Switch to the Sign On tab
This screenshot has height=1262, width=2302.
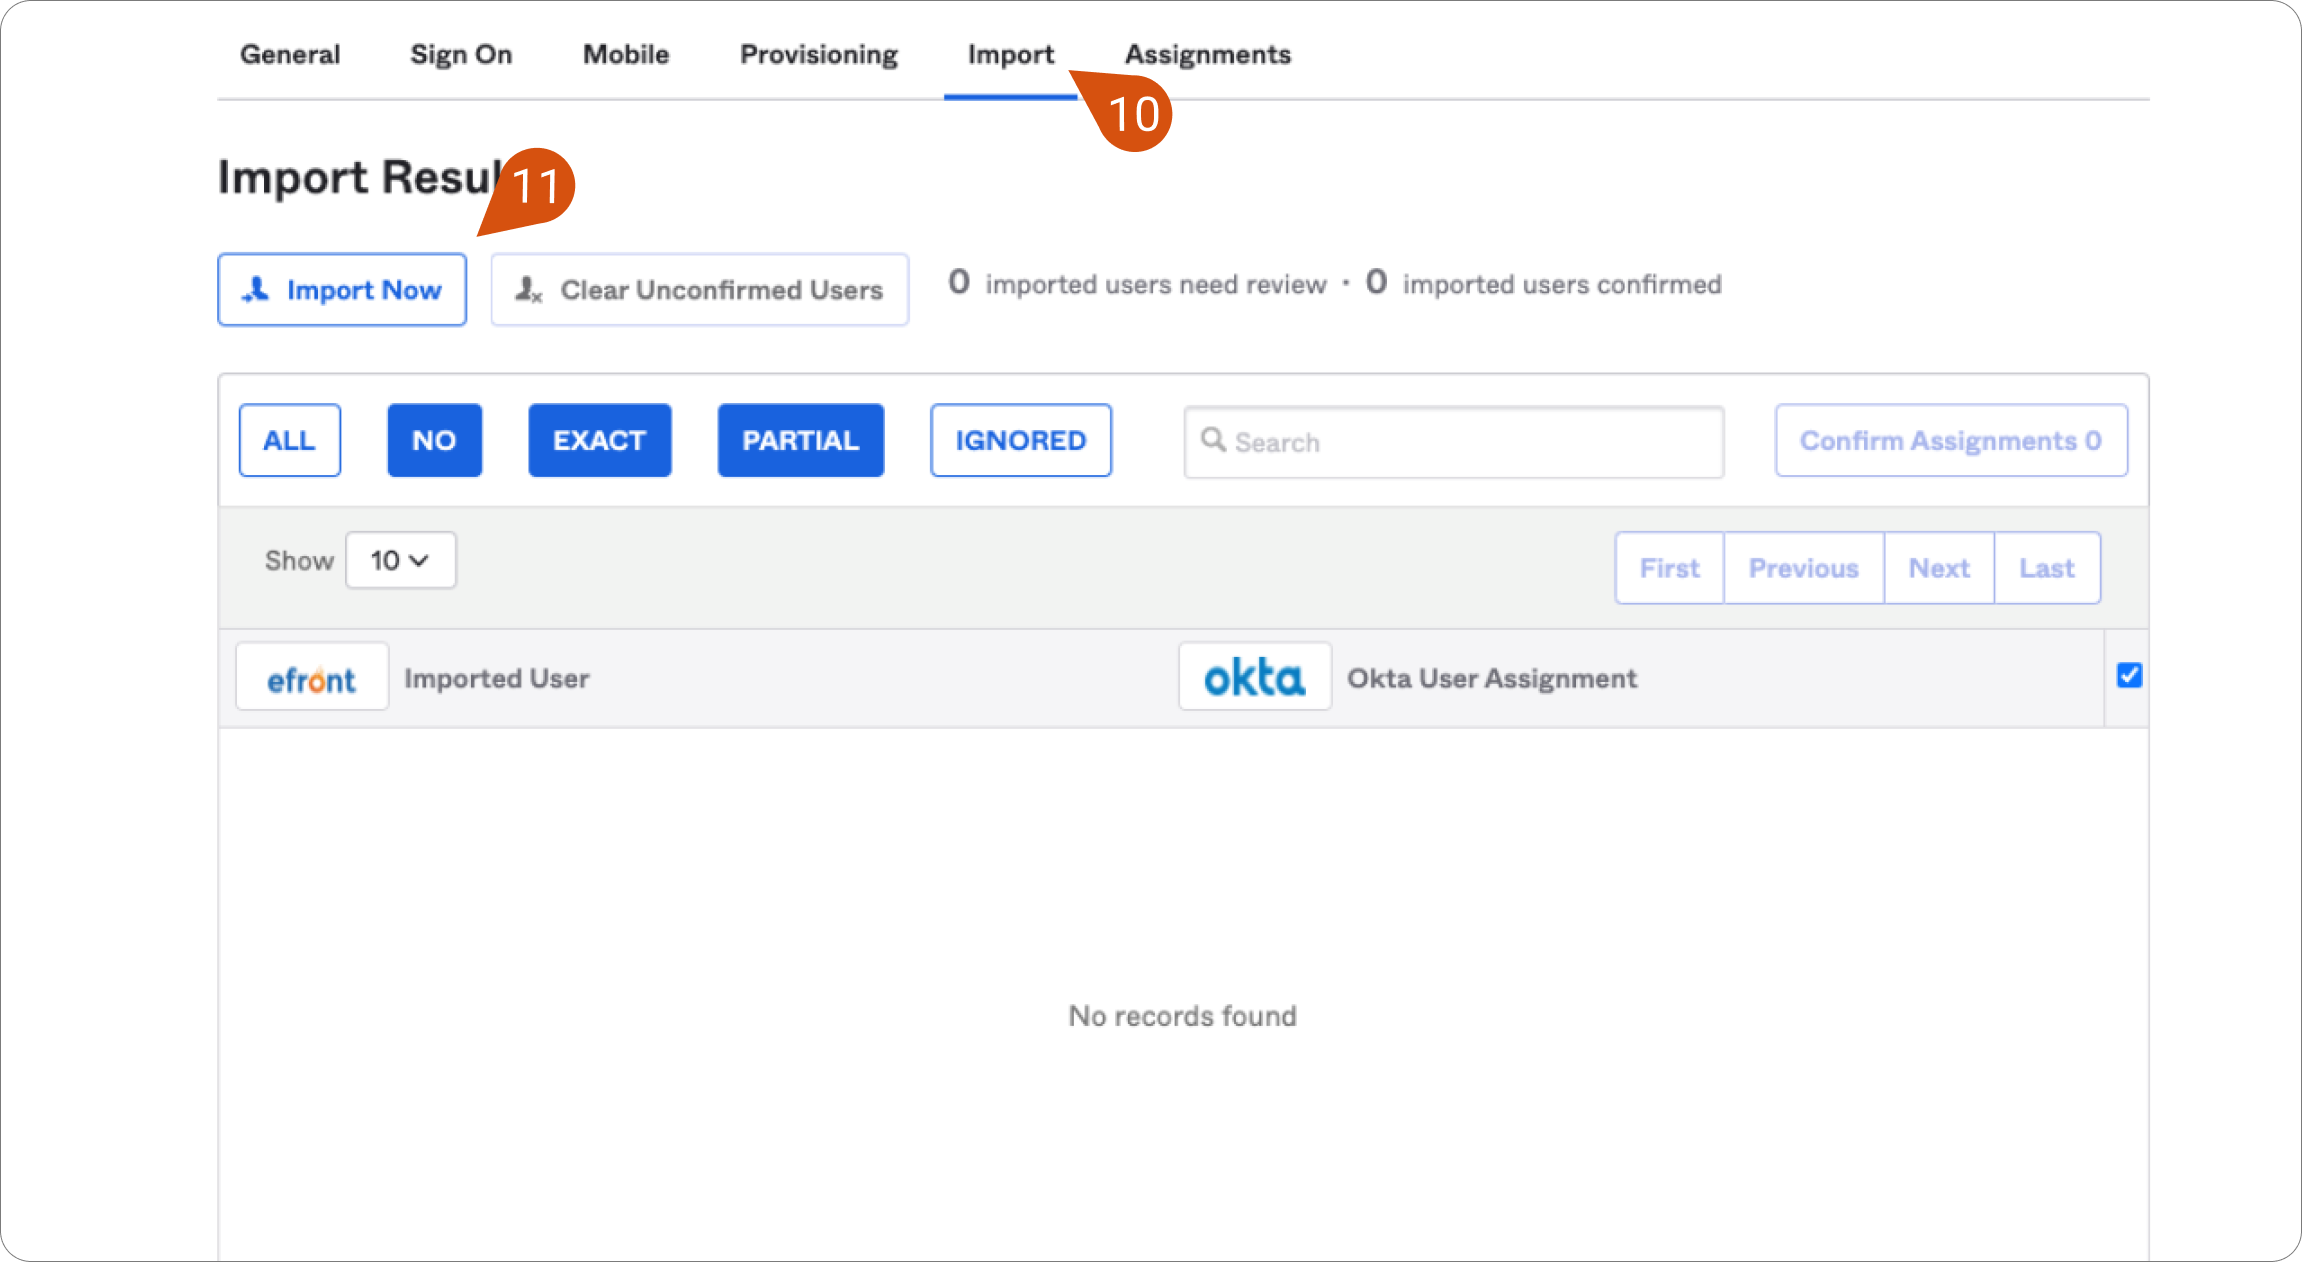click(x=461, y=54)
